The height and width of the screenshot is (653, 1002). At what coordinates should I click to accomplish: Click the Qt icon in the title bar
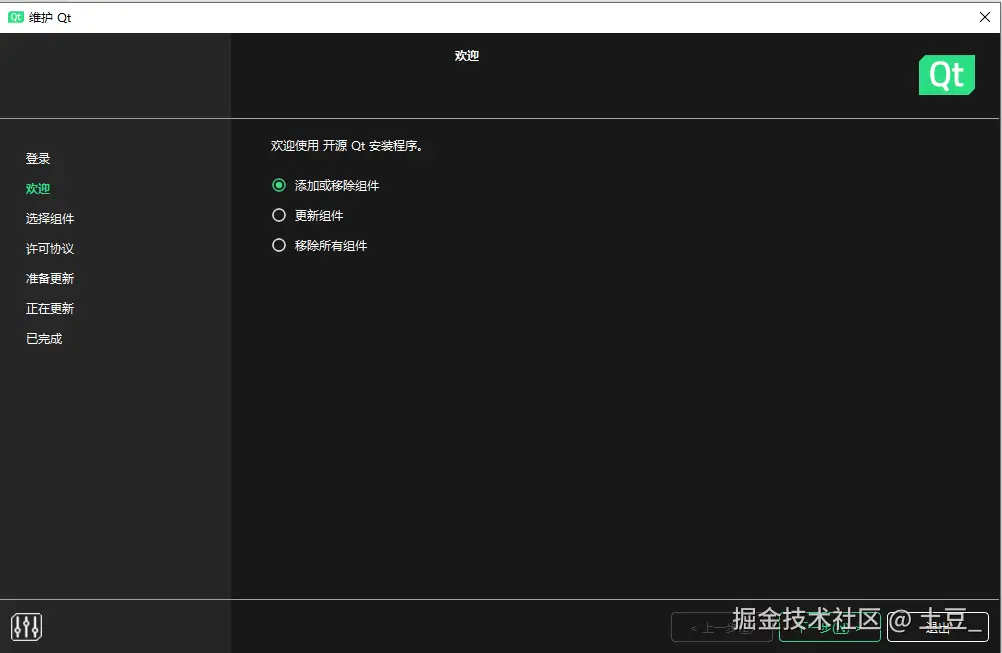pyautogui.click(x=15, y=17)
